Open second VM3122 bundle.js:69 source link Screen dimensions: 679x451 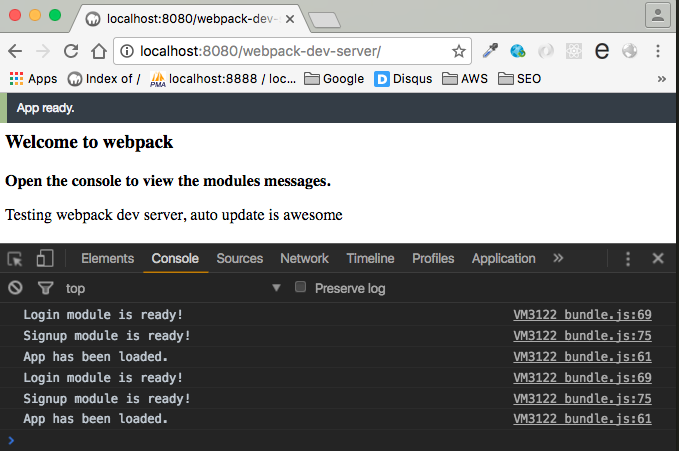(582, 378)
